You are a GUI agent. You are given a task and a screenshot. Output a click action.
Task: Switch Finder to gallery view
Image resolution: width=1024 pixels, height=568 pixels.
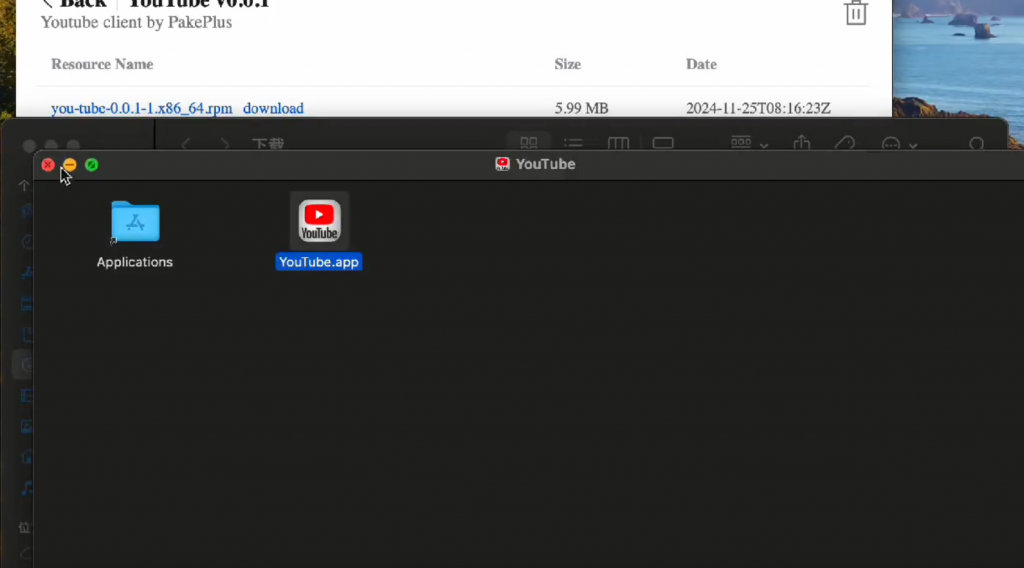(x=663, y=144)
